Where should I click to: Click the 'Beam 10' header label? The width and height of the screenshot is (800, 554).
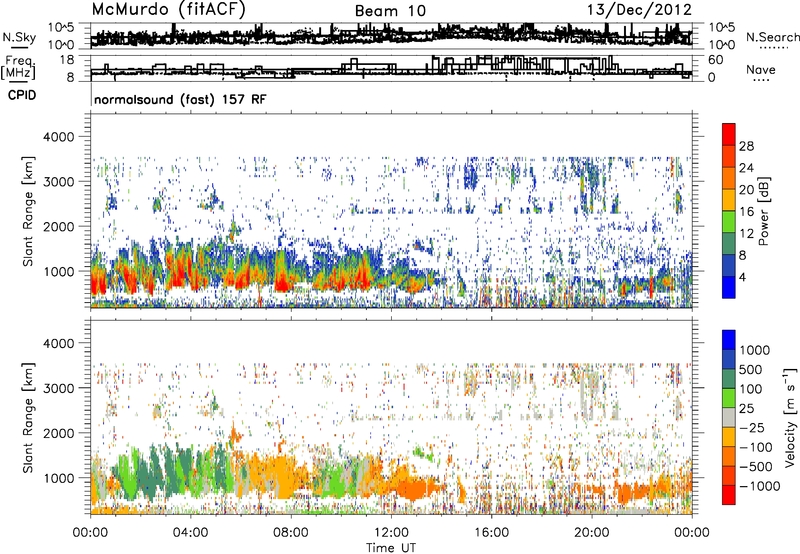390,11
